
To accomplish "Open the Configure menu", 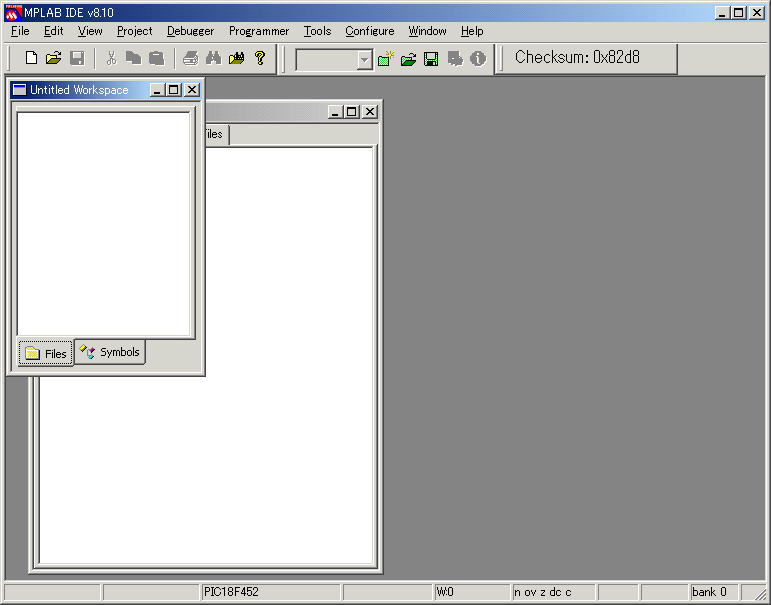I will (x=370, y=31).
